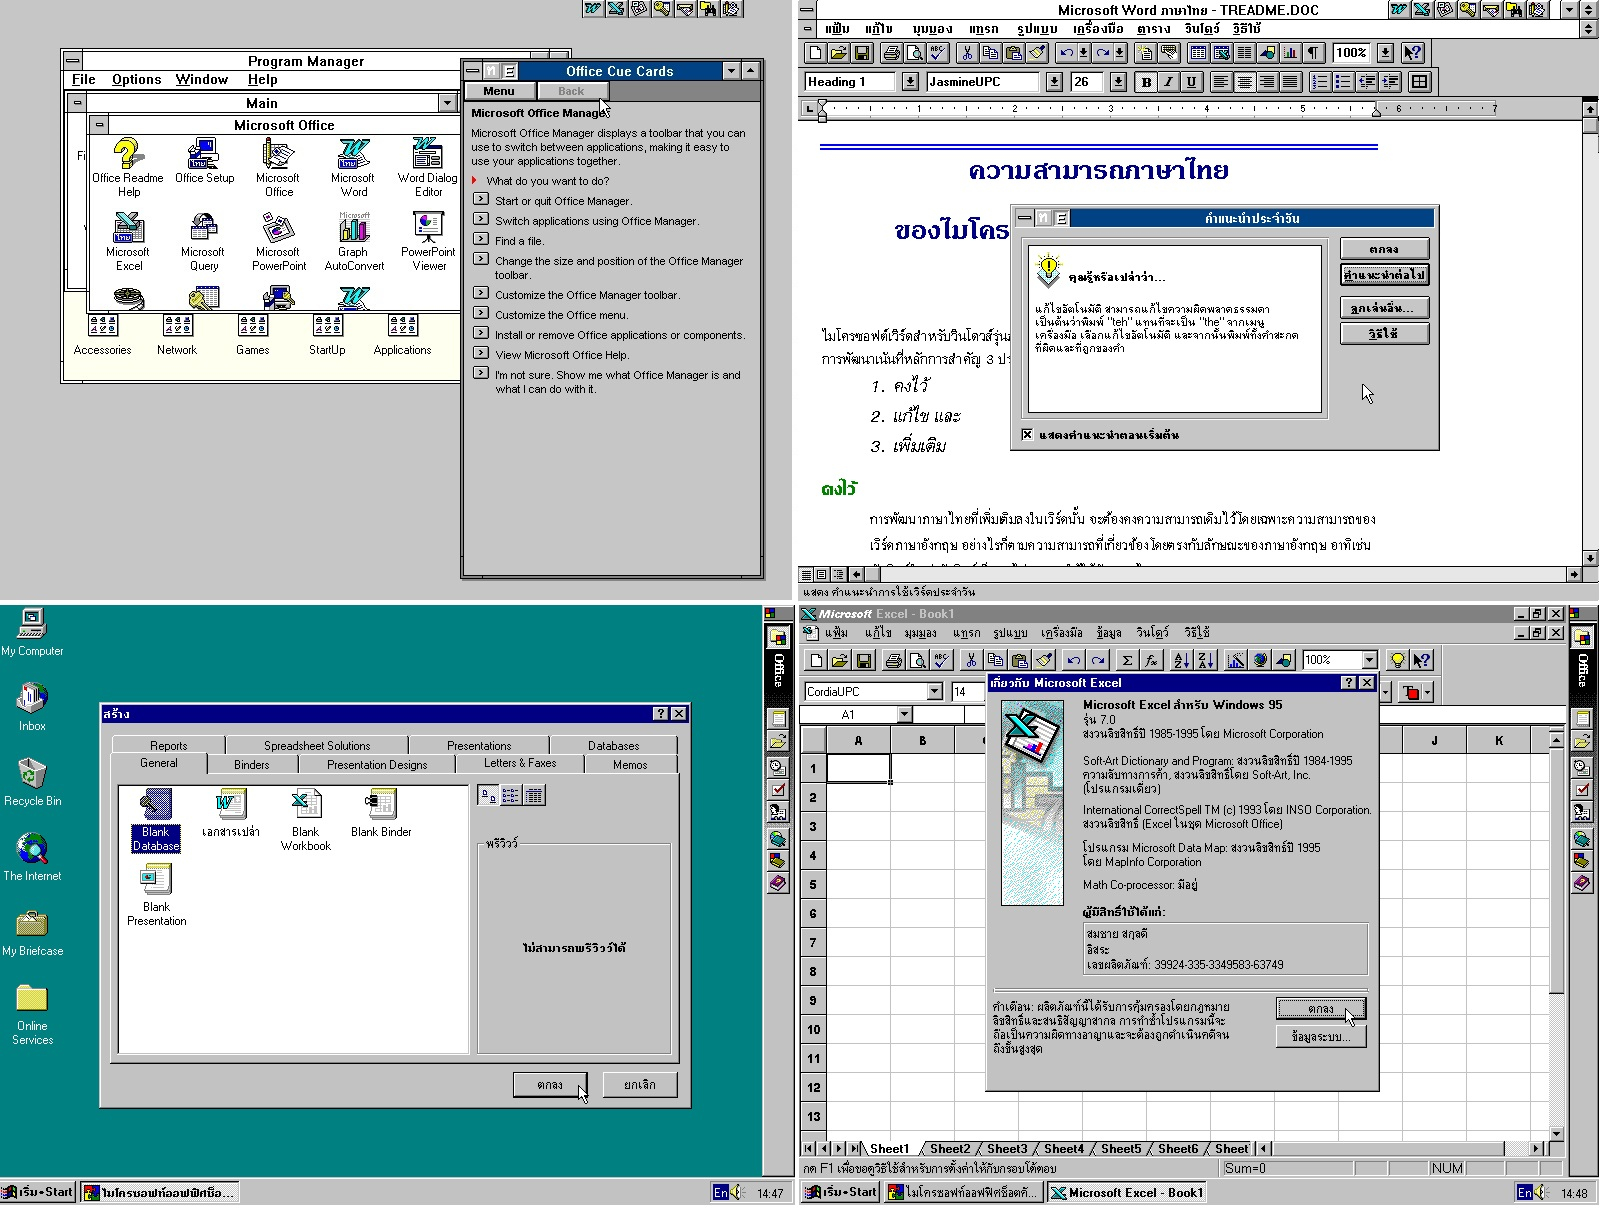This screenshot has height=1210, width=1600.
Task: Launch Office Setup icon in Microsoft Office group
Action: [204, 162]
